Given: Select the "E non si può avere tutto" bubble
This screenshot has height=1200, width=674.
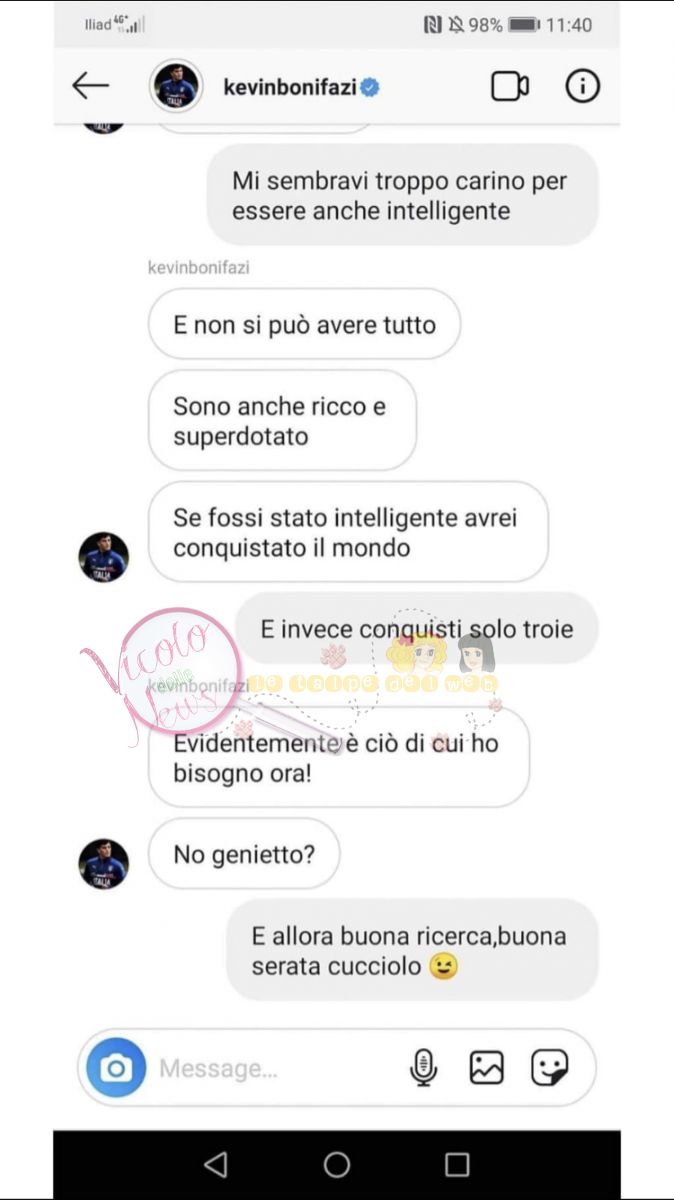Looking at the screenshot, I should click(304, 324).
